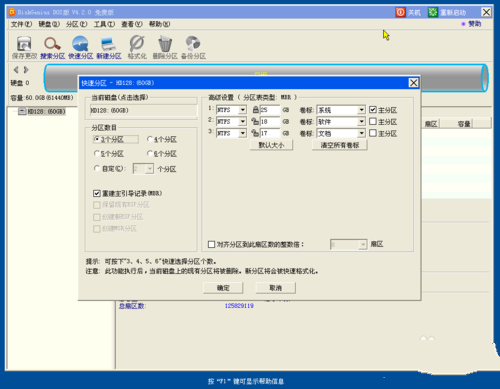Select the 3个分区 radio option
Viewport: 500px width, 389px height.
tap(97, 139)
